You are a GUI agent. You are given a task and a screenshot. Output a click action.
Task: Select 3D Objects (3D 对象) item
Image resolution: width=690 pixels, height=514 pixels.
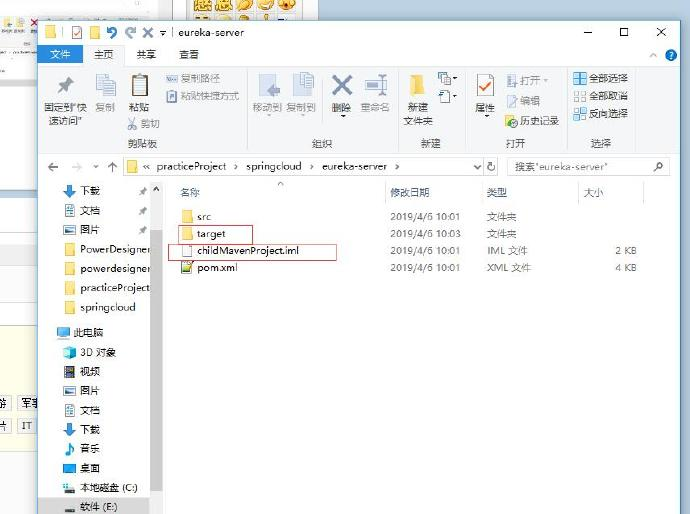[89, 352]
